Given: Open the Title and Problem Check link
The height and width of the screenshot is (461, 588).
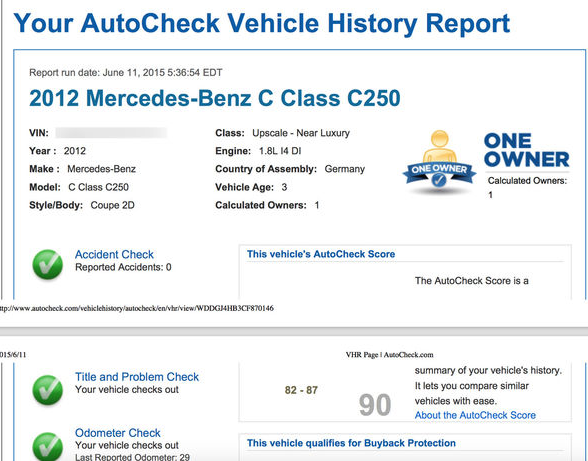Looking at the screenshot, I should click(137, 377).
